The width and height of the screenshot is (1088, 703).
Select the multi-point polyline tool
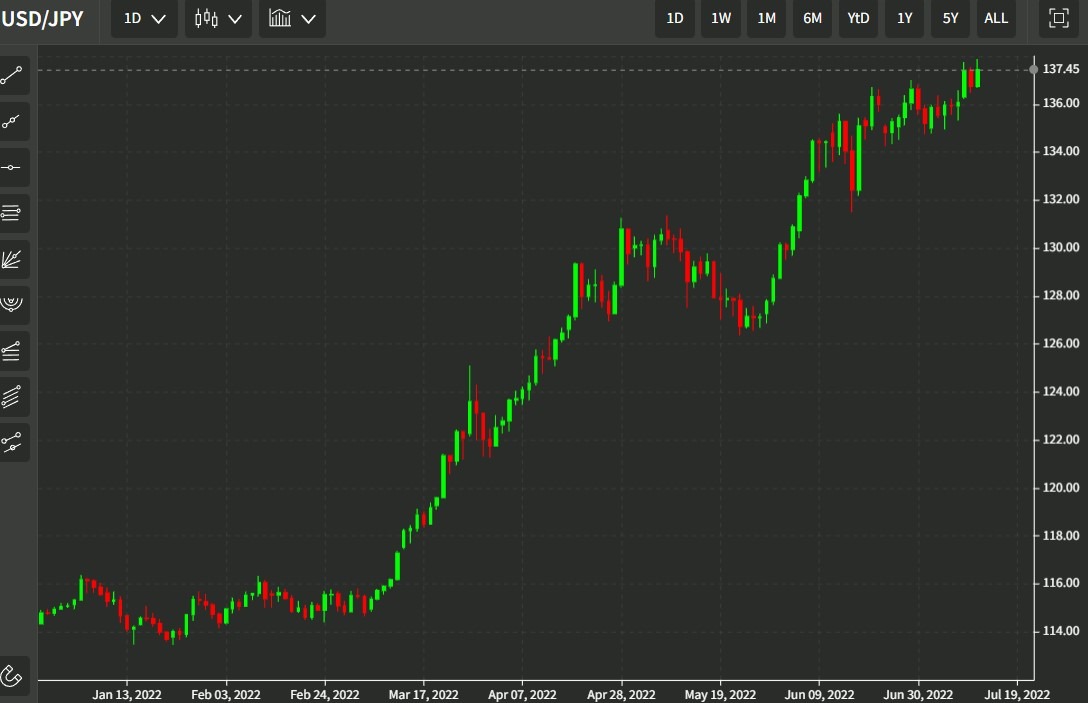[x=12, y=121]
